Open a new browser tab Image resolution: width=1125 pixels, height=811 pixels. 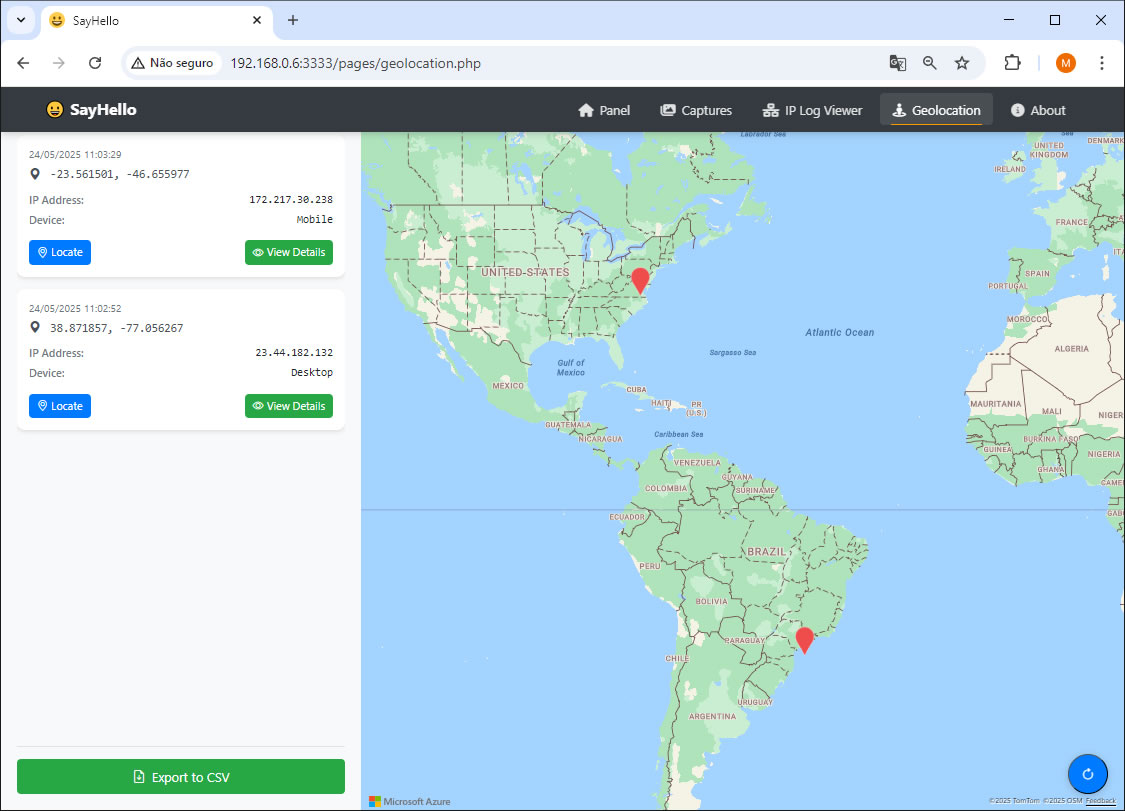pyautogui.click(x=293, y=20)
